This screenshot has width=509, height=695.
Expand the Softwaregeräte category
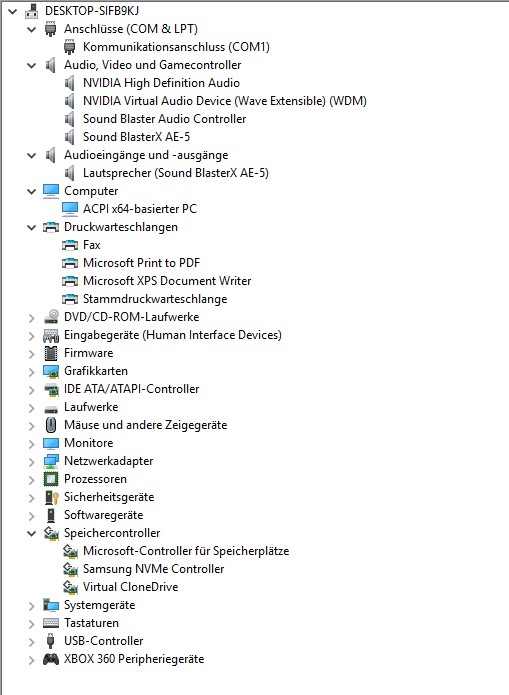31,516
